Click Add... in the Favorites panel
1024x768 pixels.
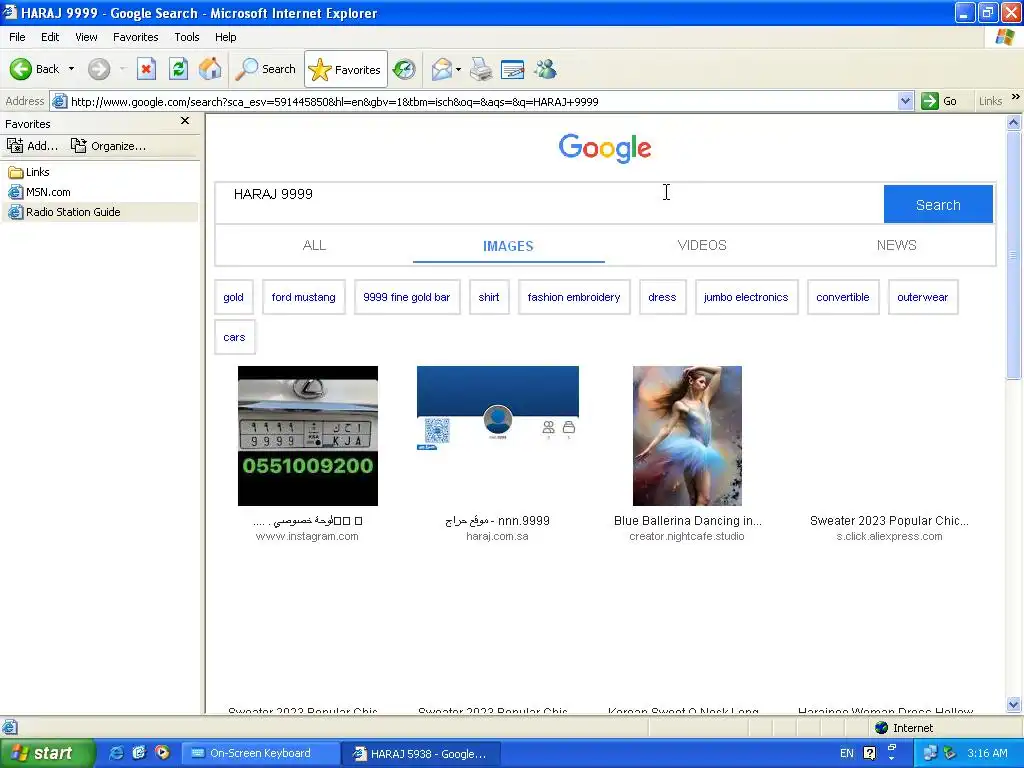pyautogui.click(x=33, y=146)
